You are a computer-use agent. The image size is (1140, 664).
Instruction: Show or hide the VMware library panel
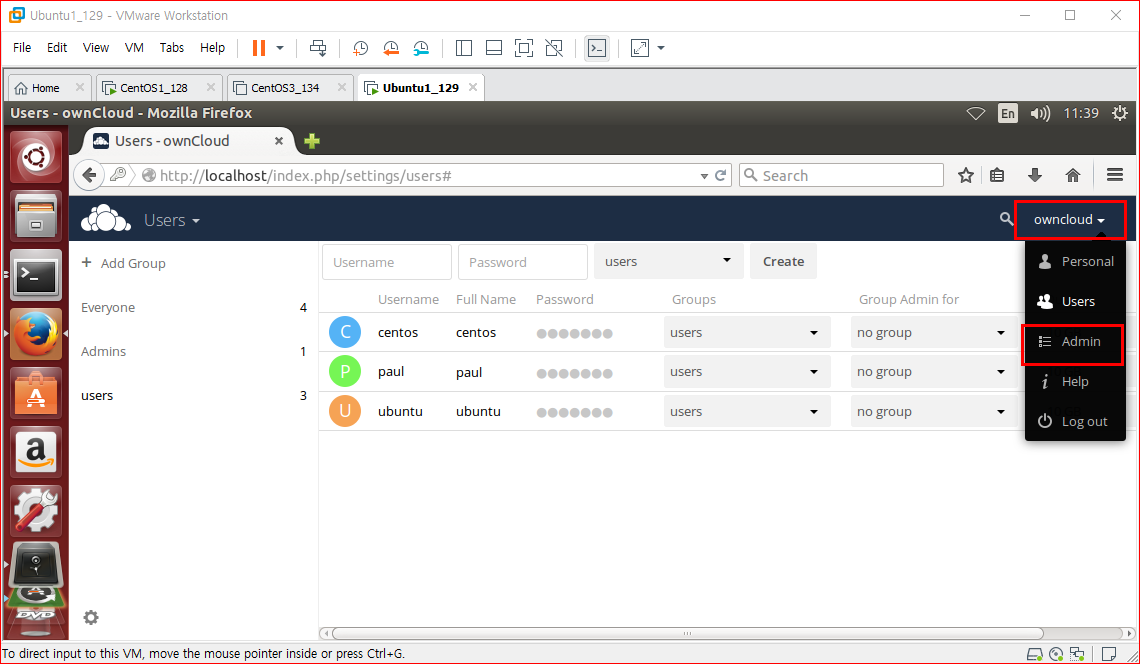tap(464, 48)
